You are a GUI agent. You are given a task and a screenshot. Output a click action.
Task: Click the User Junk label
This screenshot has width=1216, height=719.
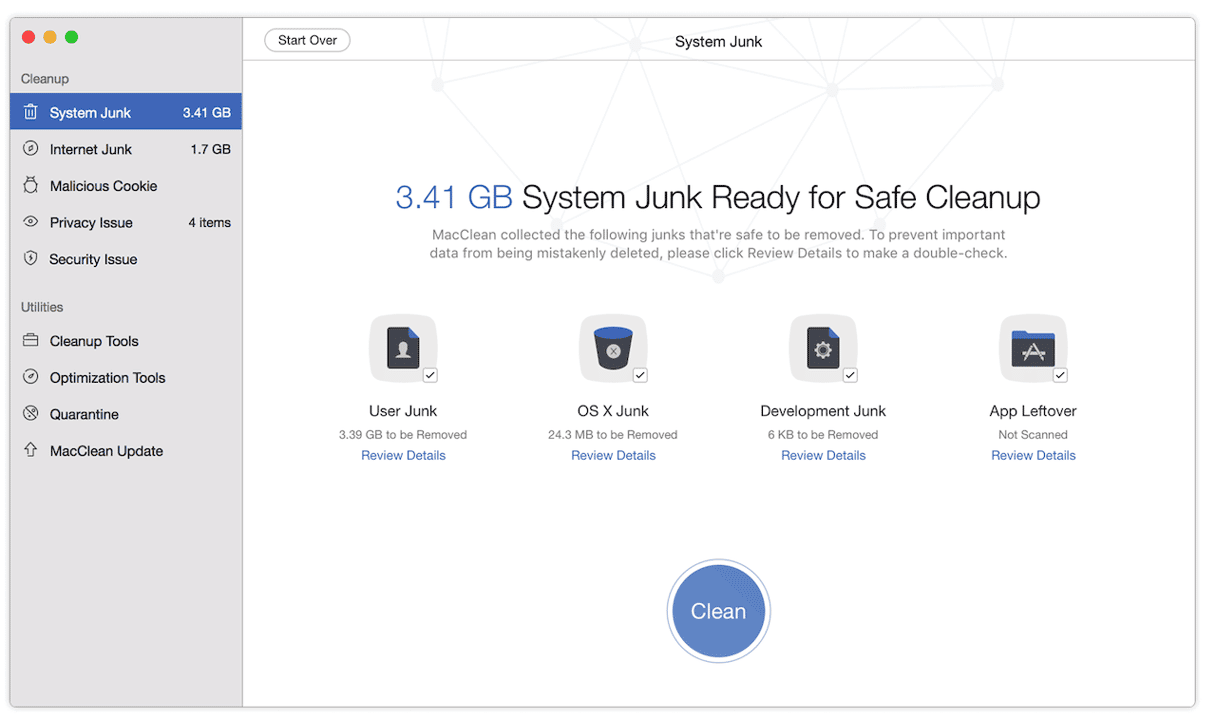(403, 411)
